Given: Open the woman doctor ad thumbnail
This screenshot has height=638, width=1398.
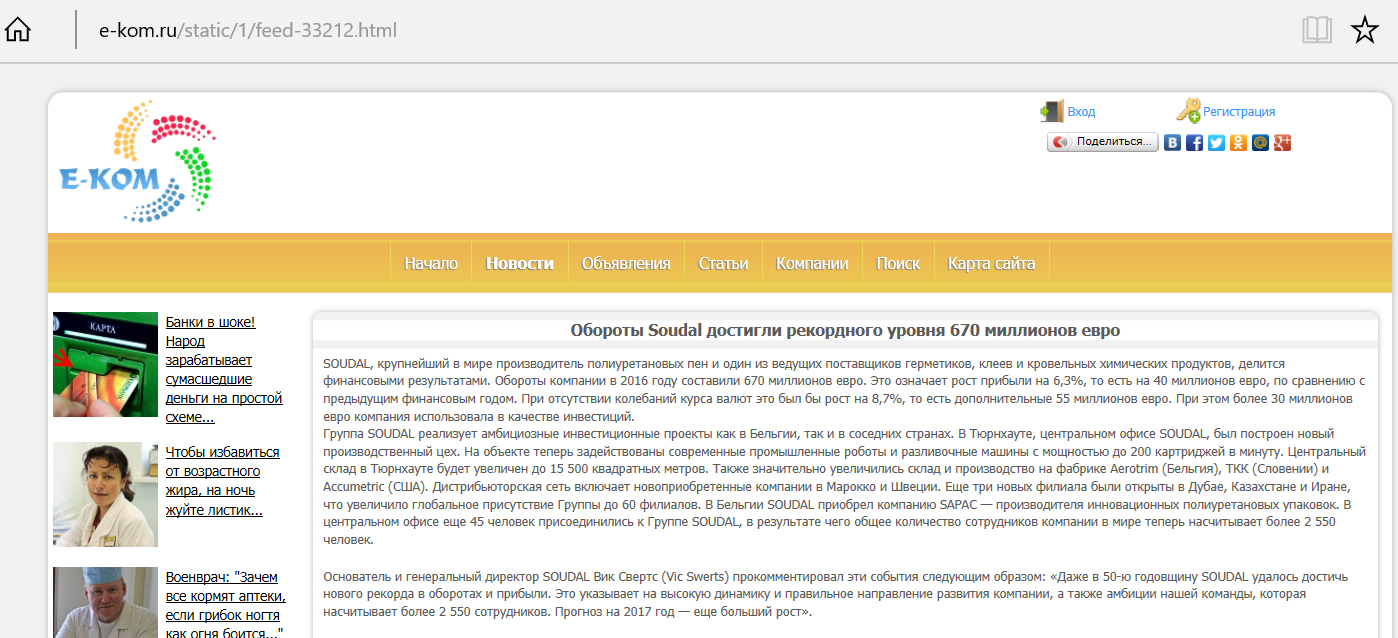Looking at the screenshot, I should [106, 494].
